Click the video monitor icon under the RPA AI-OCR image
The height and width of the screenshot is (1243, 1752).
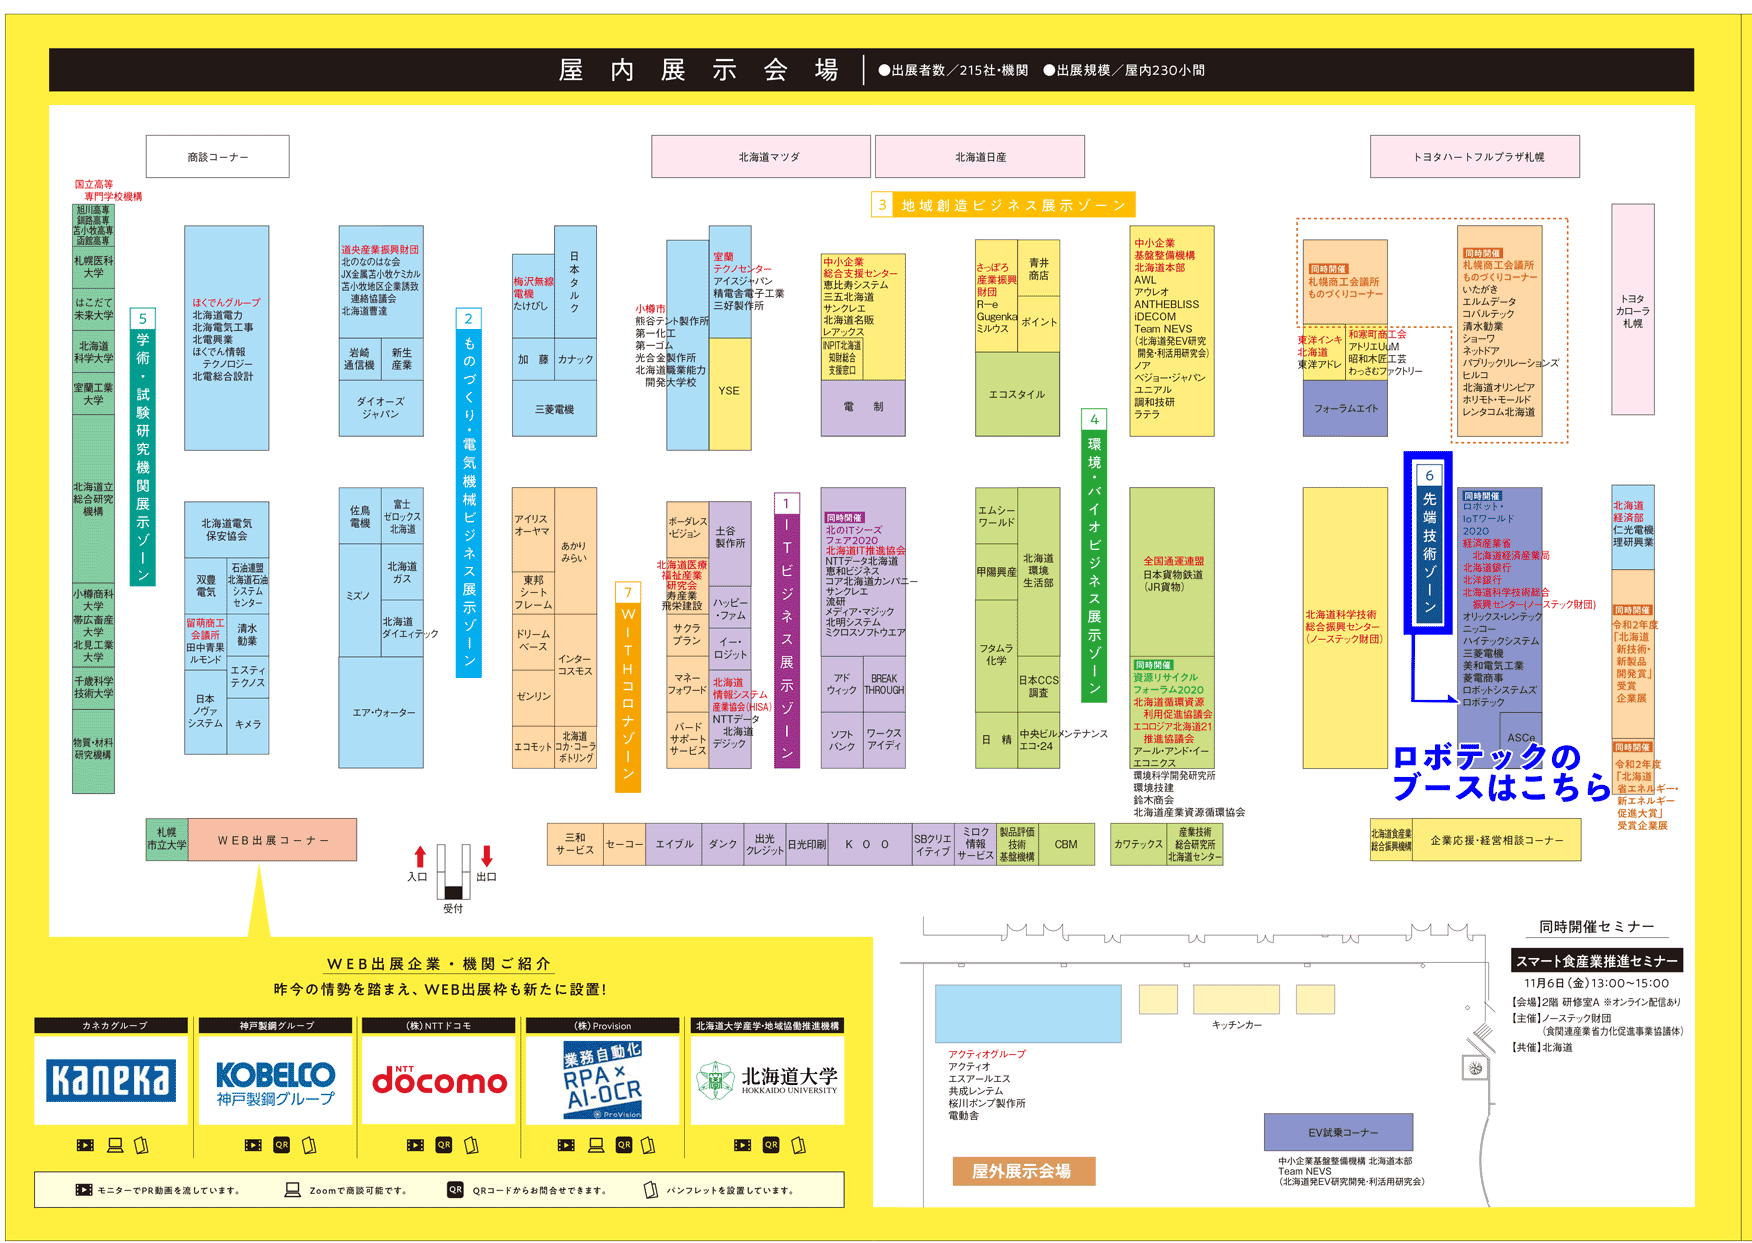point(566,1145)
